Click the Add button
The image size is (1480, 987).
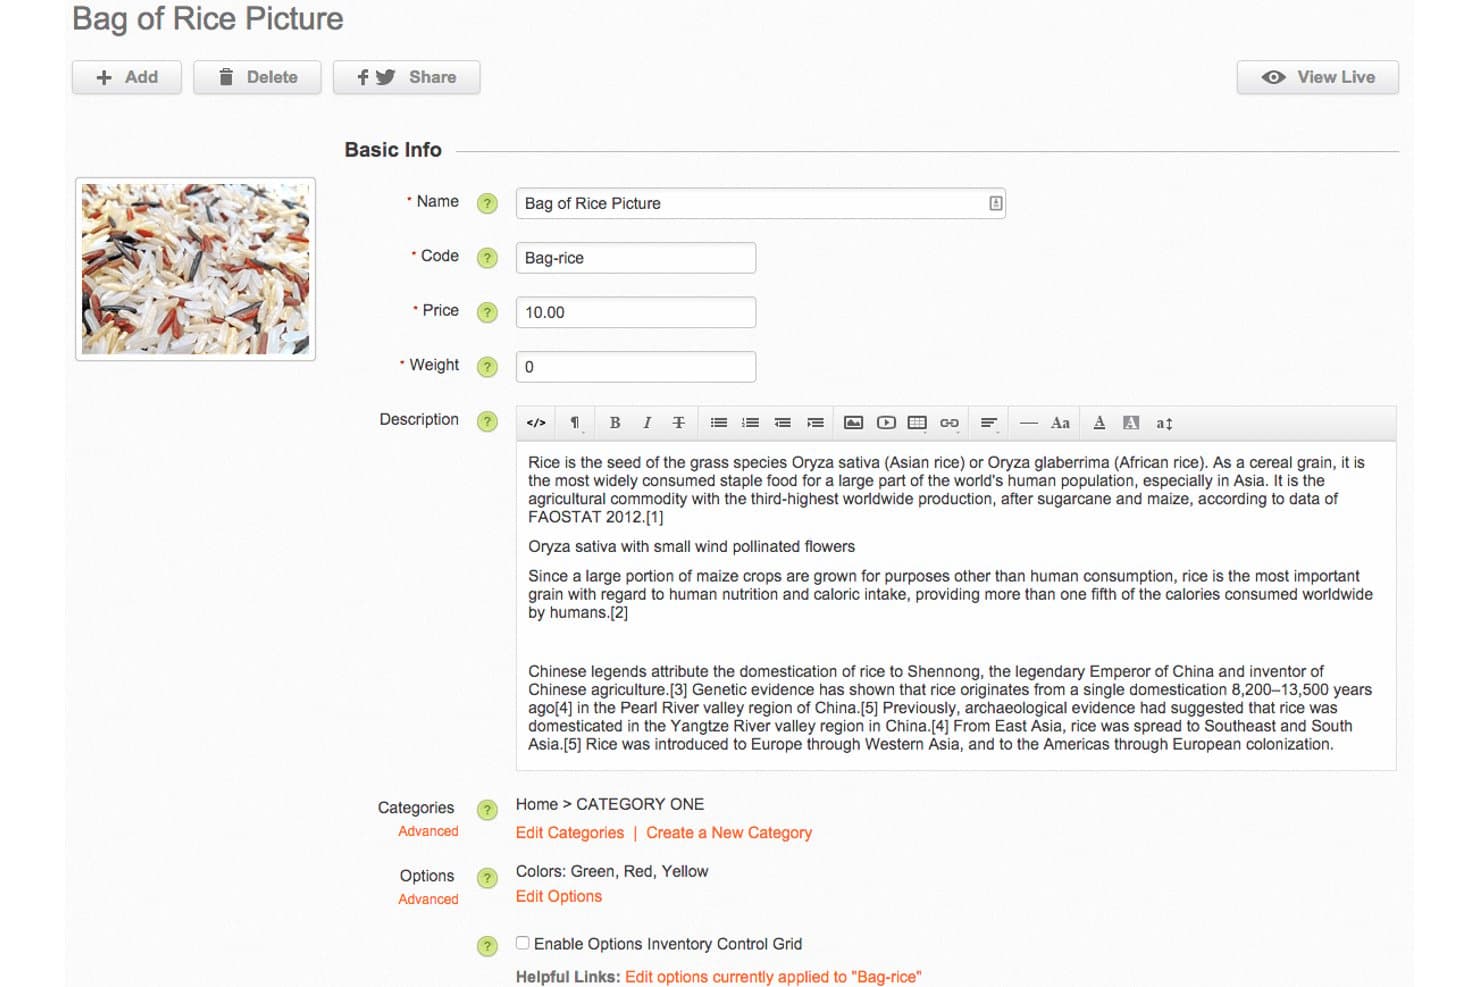pos(127,77)
